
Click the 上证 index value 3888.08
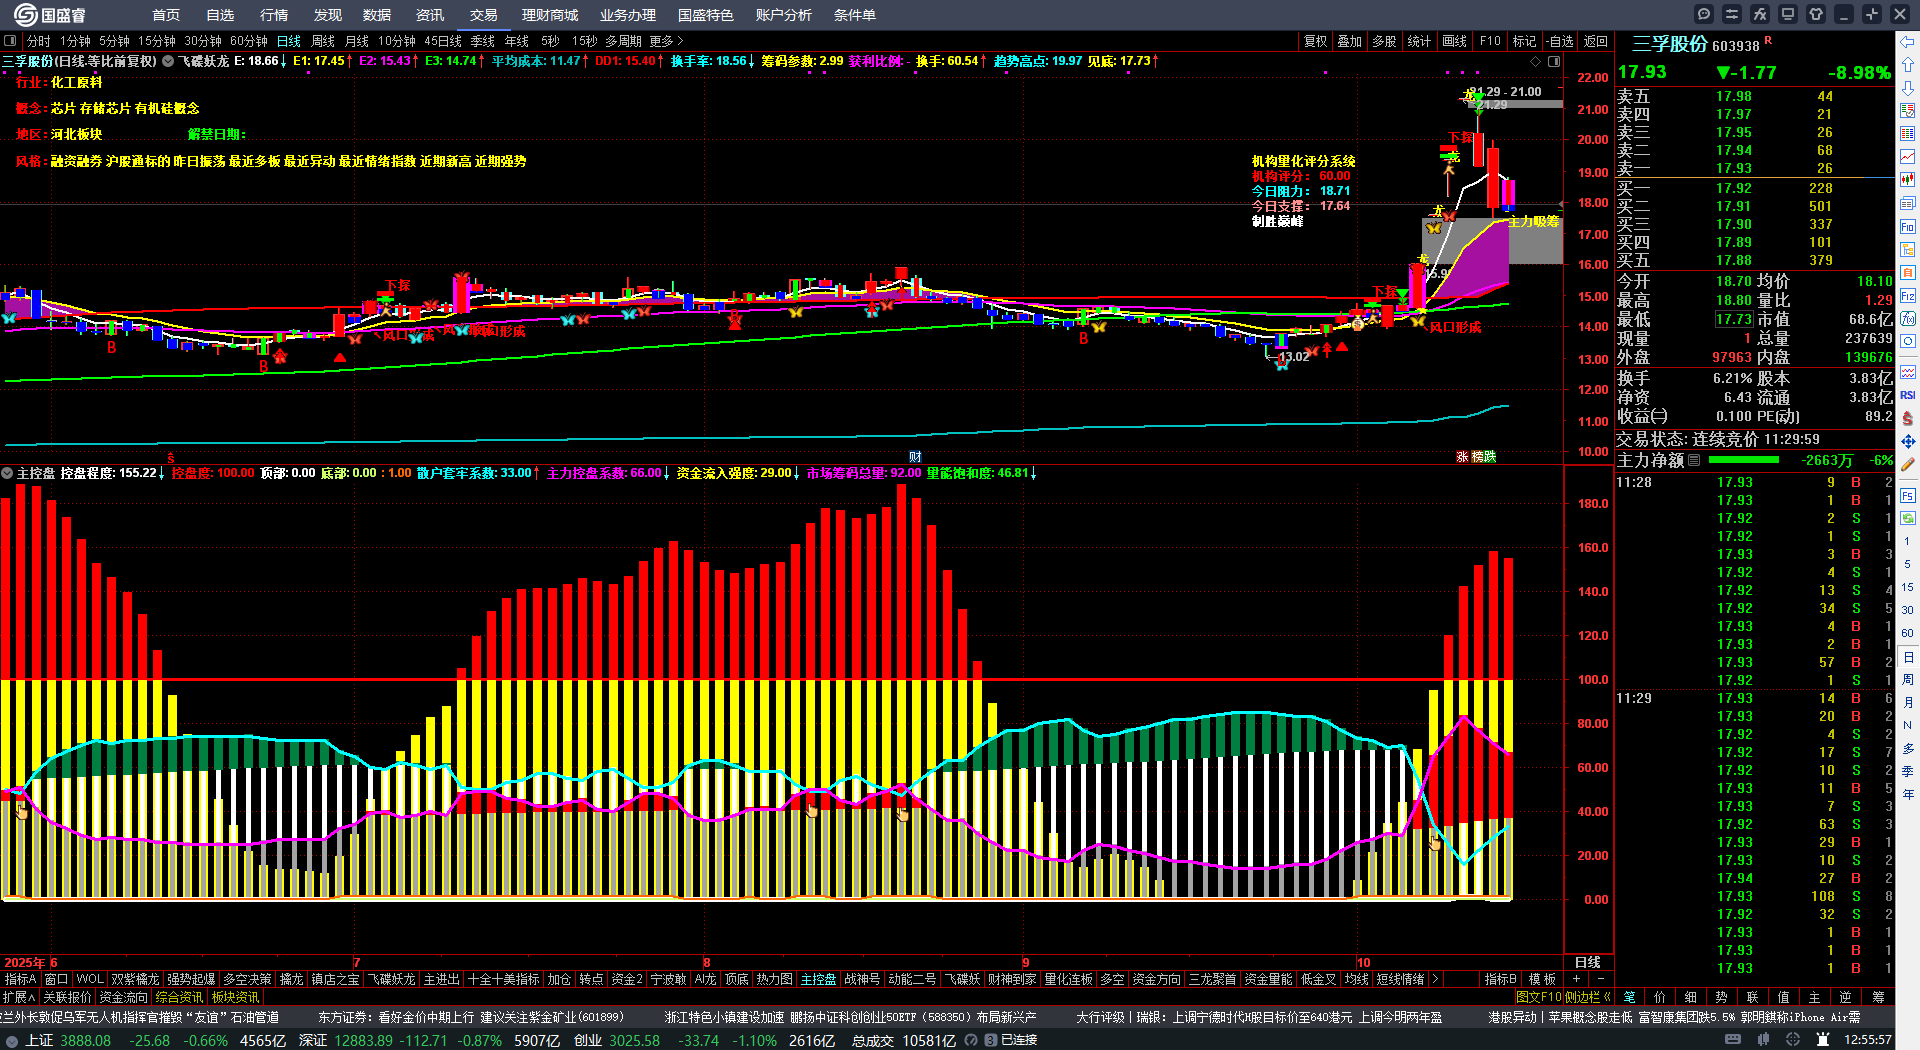click(x=85, y=1040)
